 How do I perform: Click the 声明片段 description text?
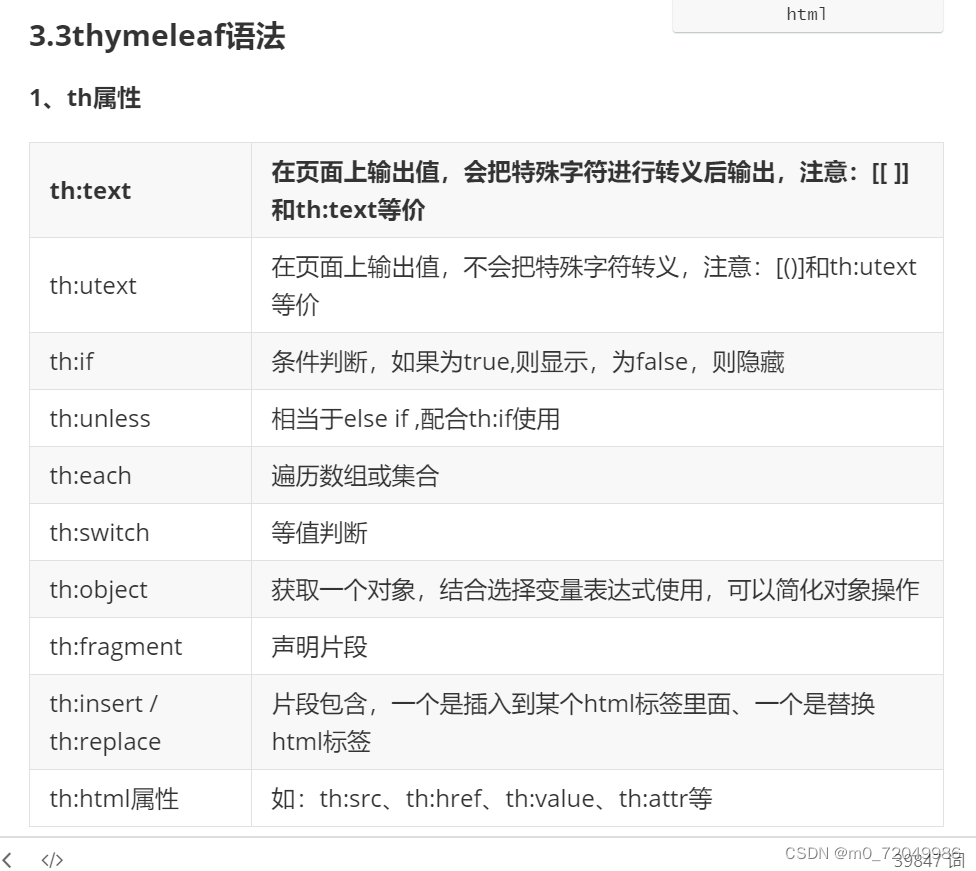pyautogui.click(x=320, y=646)
